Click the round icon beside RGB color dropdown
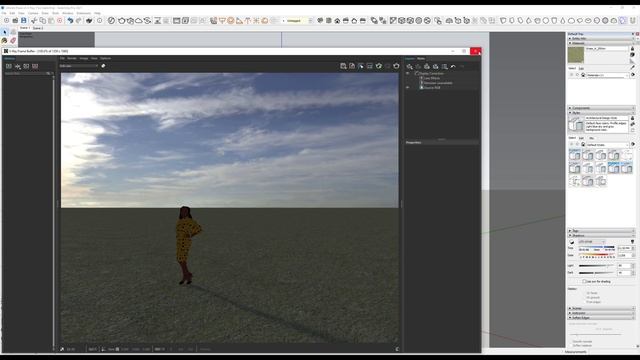The image size is (640, 360). (x=103, y=66)
